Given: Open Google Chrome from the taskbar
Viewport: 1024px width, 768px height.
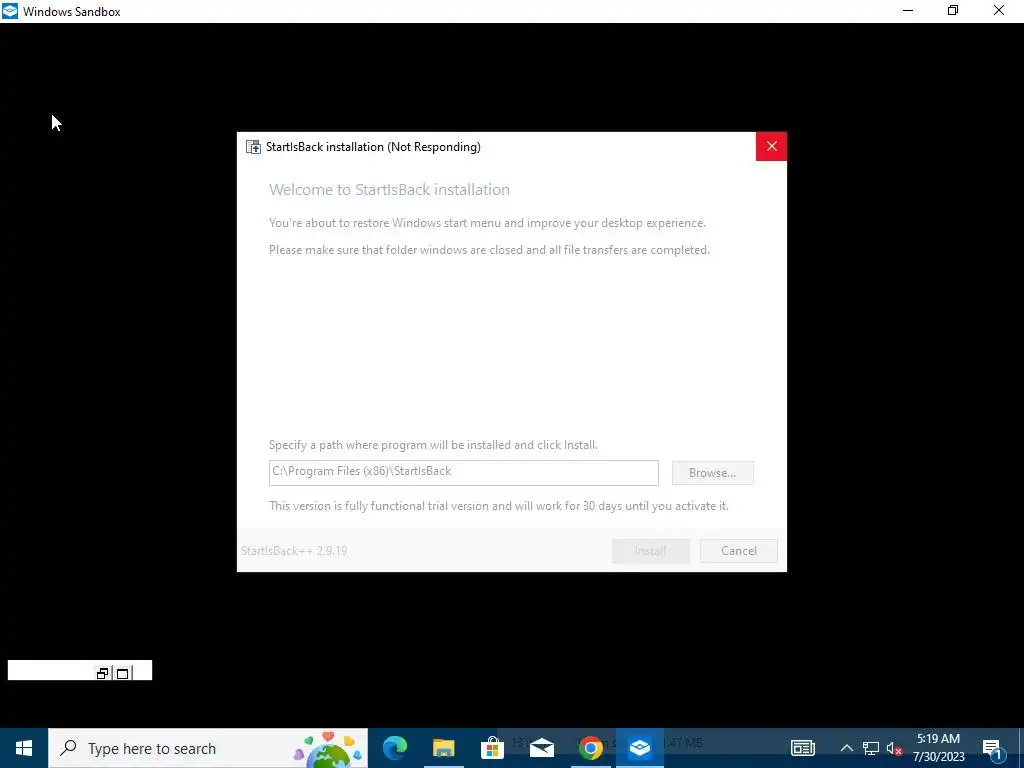Looking at the screenshot, I should (590, 748).
